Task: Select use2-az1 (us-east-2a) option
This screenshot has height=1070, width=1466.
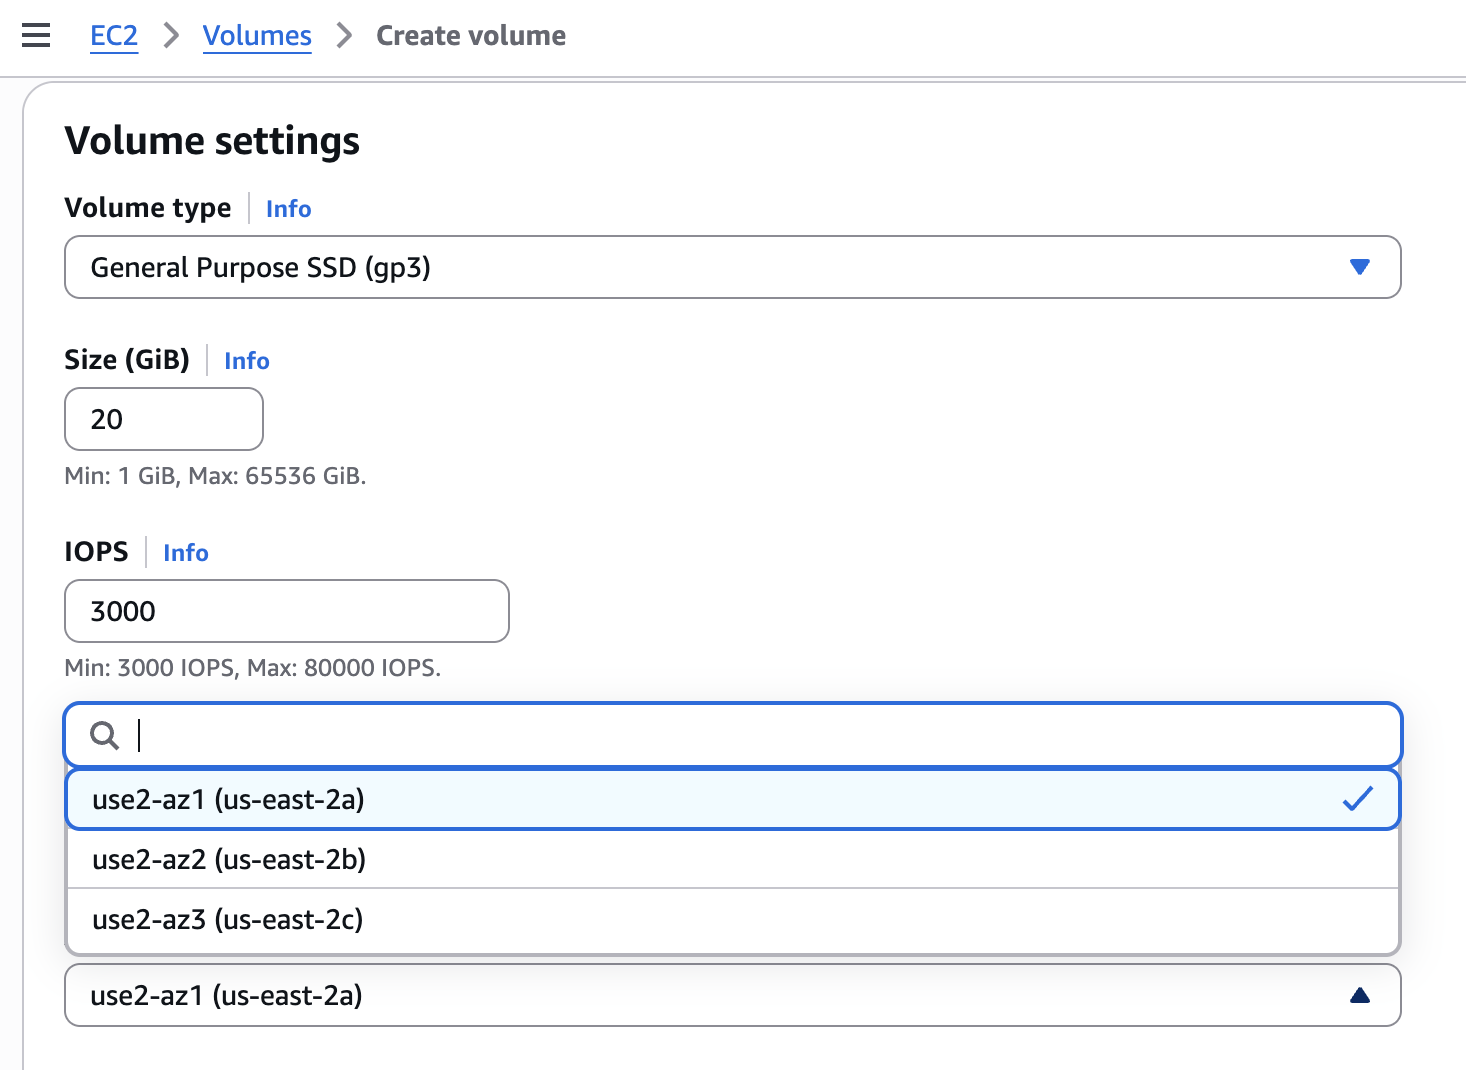Action: click(x=733, y=799)
